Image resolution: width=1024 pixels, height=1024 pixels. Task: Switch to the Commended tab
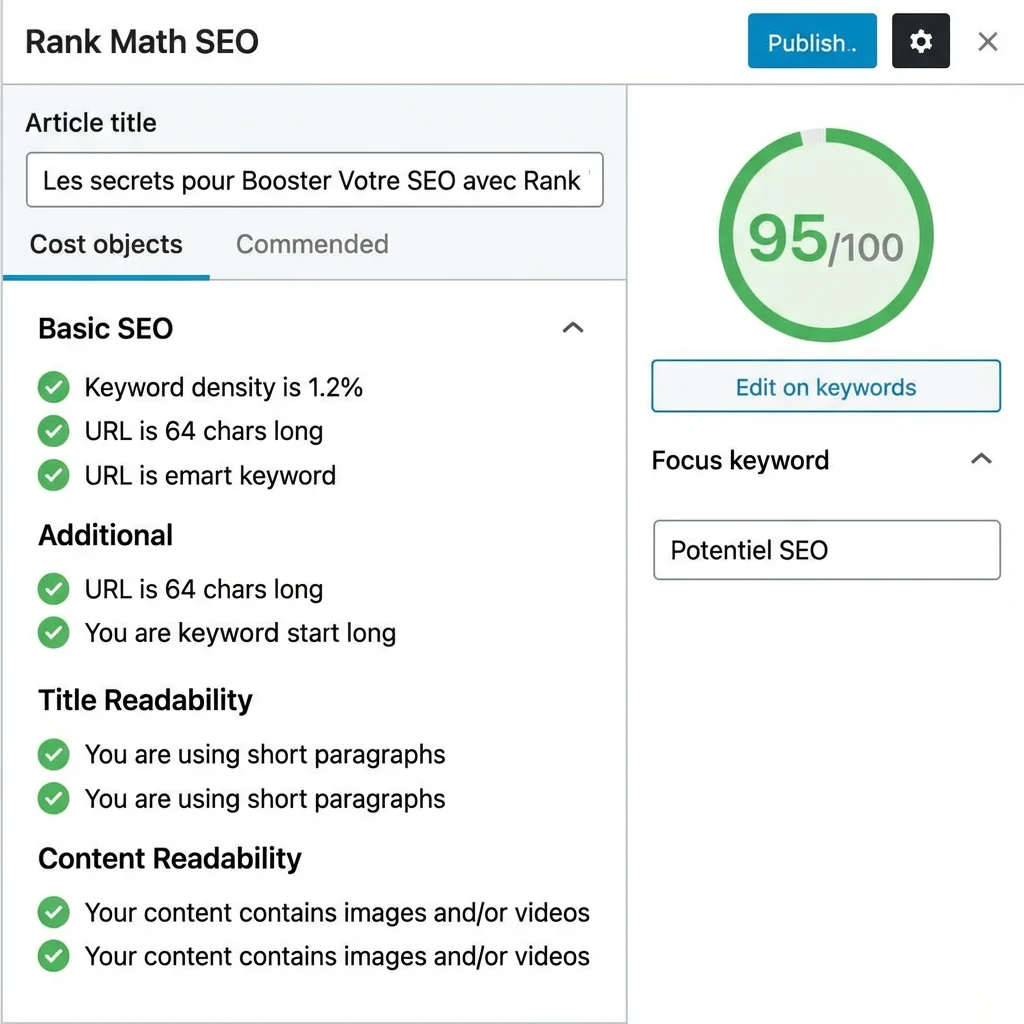[311, 244]
